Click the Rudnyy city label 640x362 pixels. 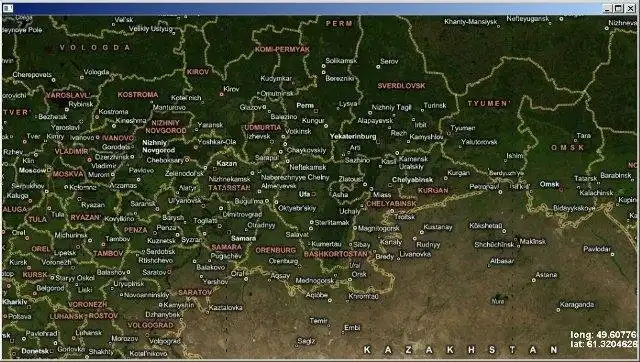coord(428,245)
